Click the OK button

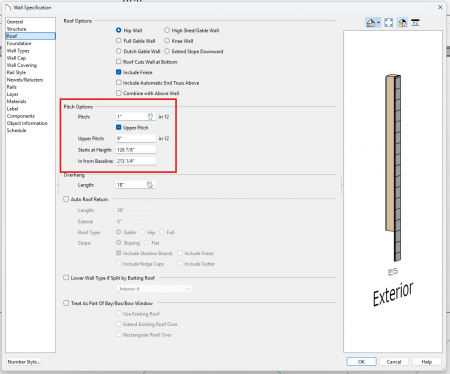pos(361,362)
